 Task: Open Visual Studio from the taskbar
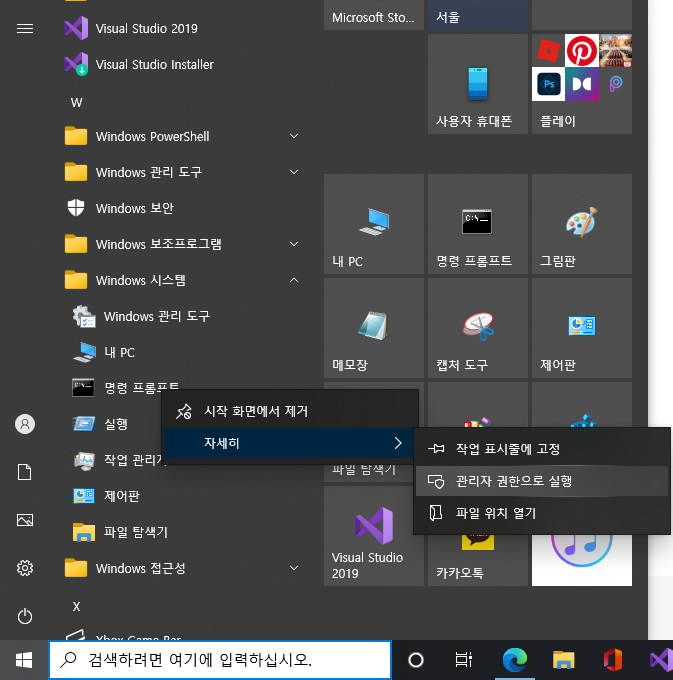[x=660, y=660]
